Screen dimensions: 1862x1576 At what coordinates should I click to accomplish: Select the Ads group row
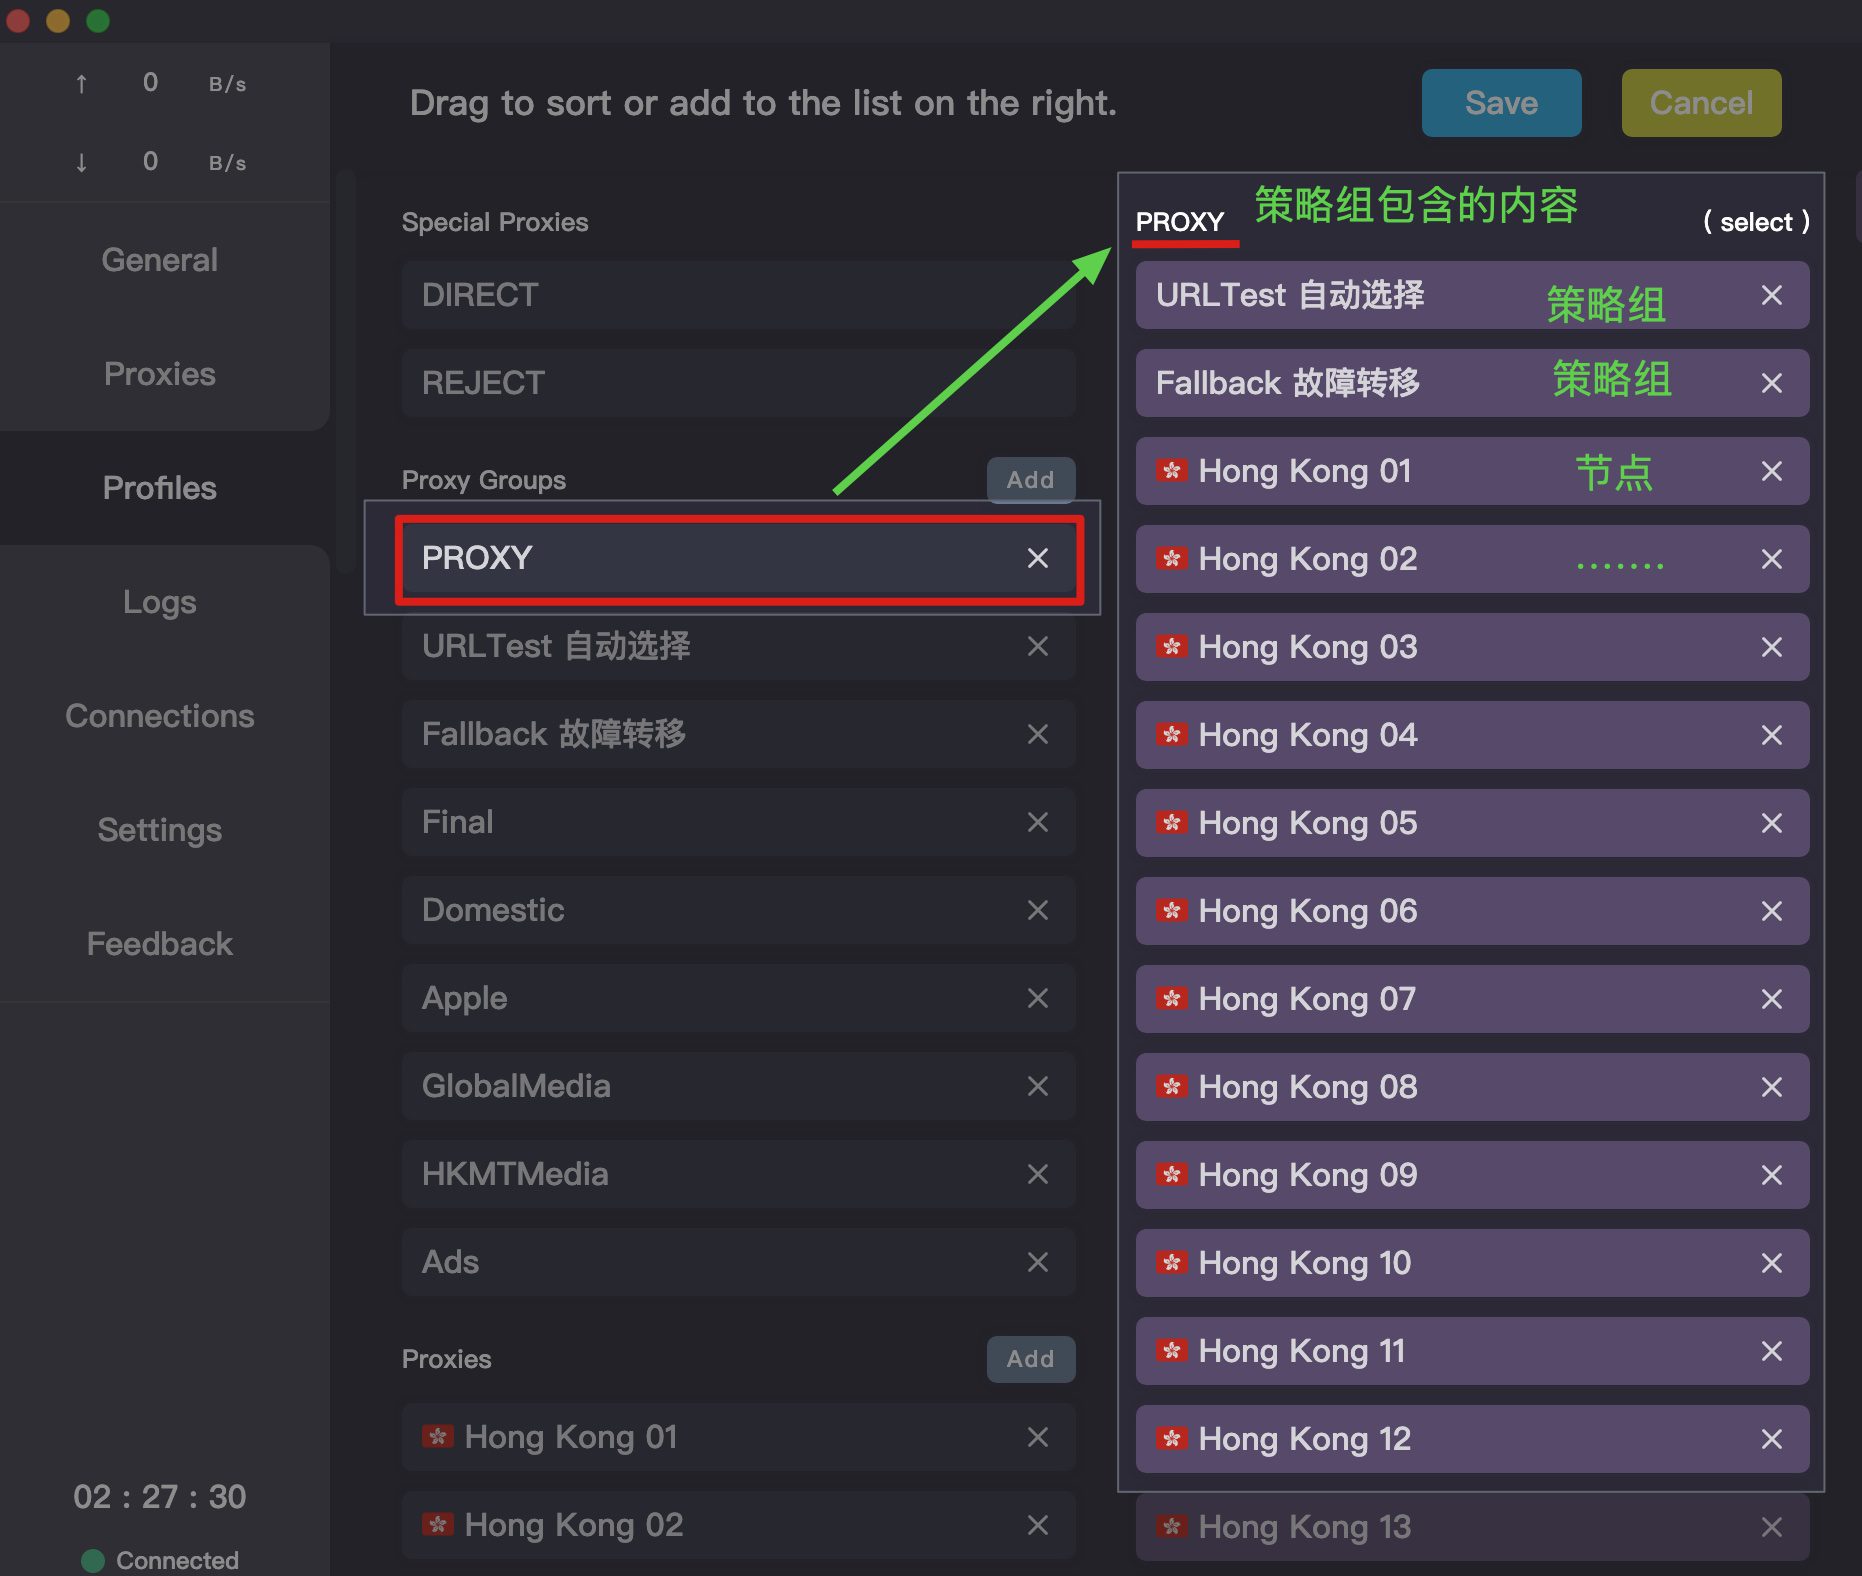pyautogui.click(x=739, y=1262)
